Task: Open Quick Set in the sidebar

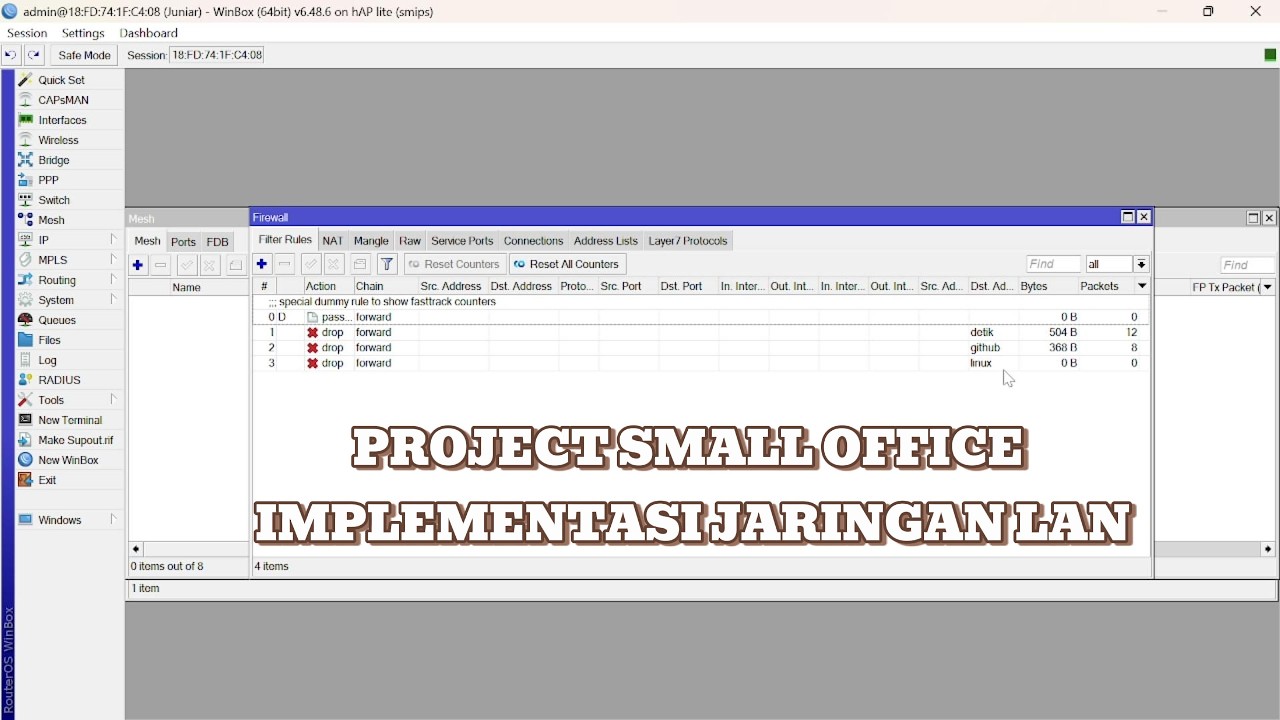Action: [61, 80]
